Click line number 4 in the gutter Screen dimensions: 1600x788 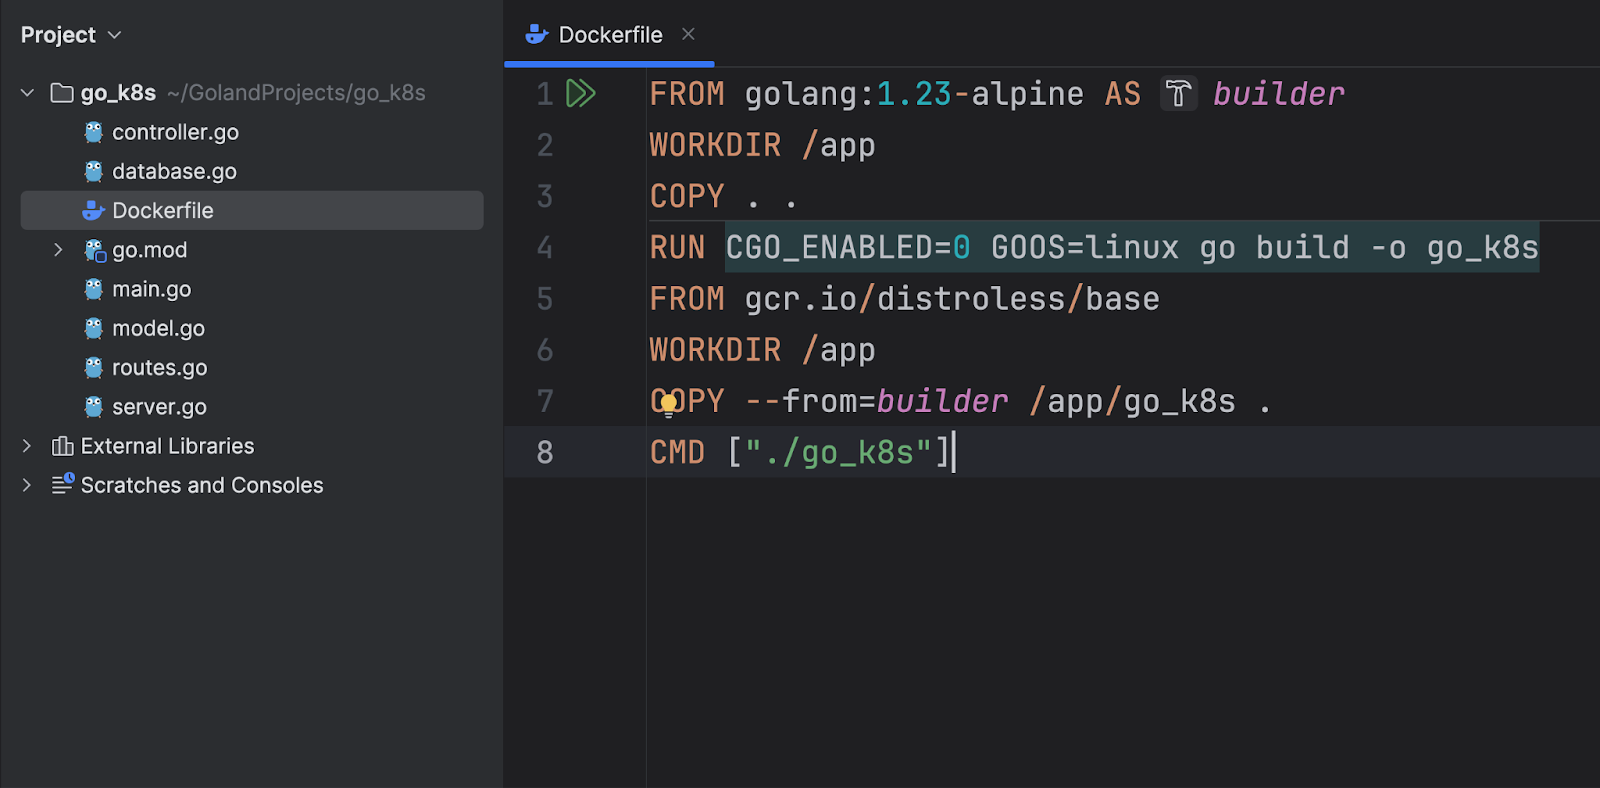pos(545,247)
